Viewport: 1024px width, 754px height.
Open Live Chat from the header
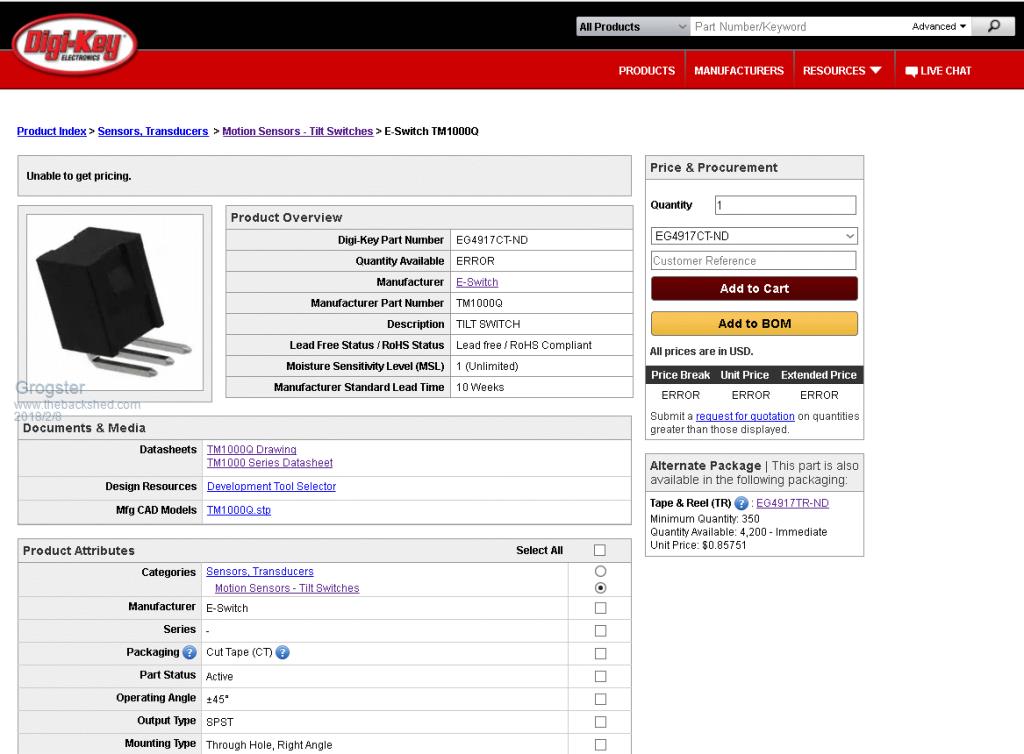pos(938,71)
